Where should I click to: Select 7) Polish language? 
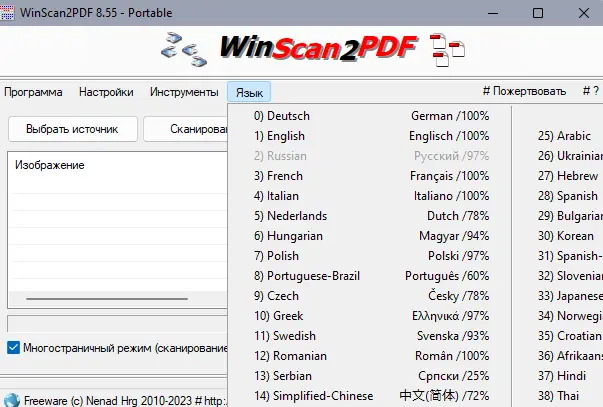(x=371, y=256)
